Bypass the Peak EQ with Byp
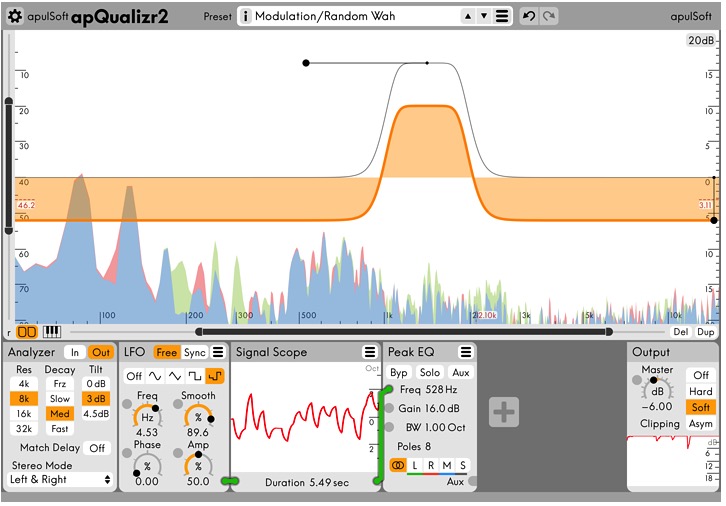The height and width of the screenshot is (506, 726). (399, 373)
